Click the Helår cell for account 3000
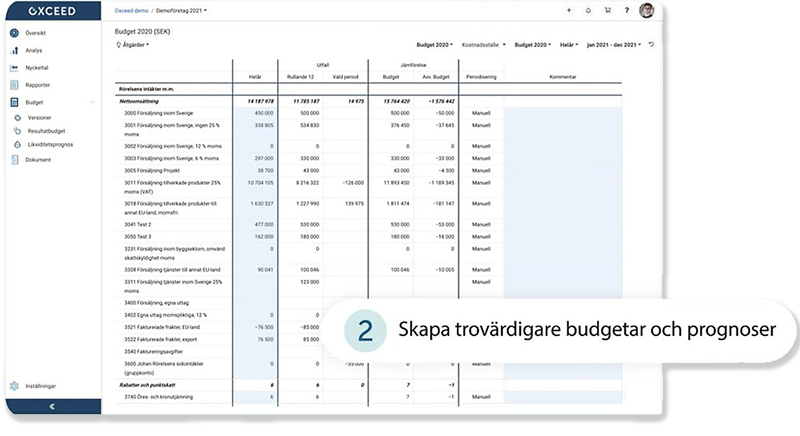Image resolution: width=800 pixels, height=436 pixels. [254, 114]
